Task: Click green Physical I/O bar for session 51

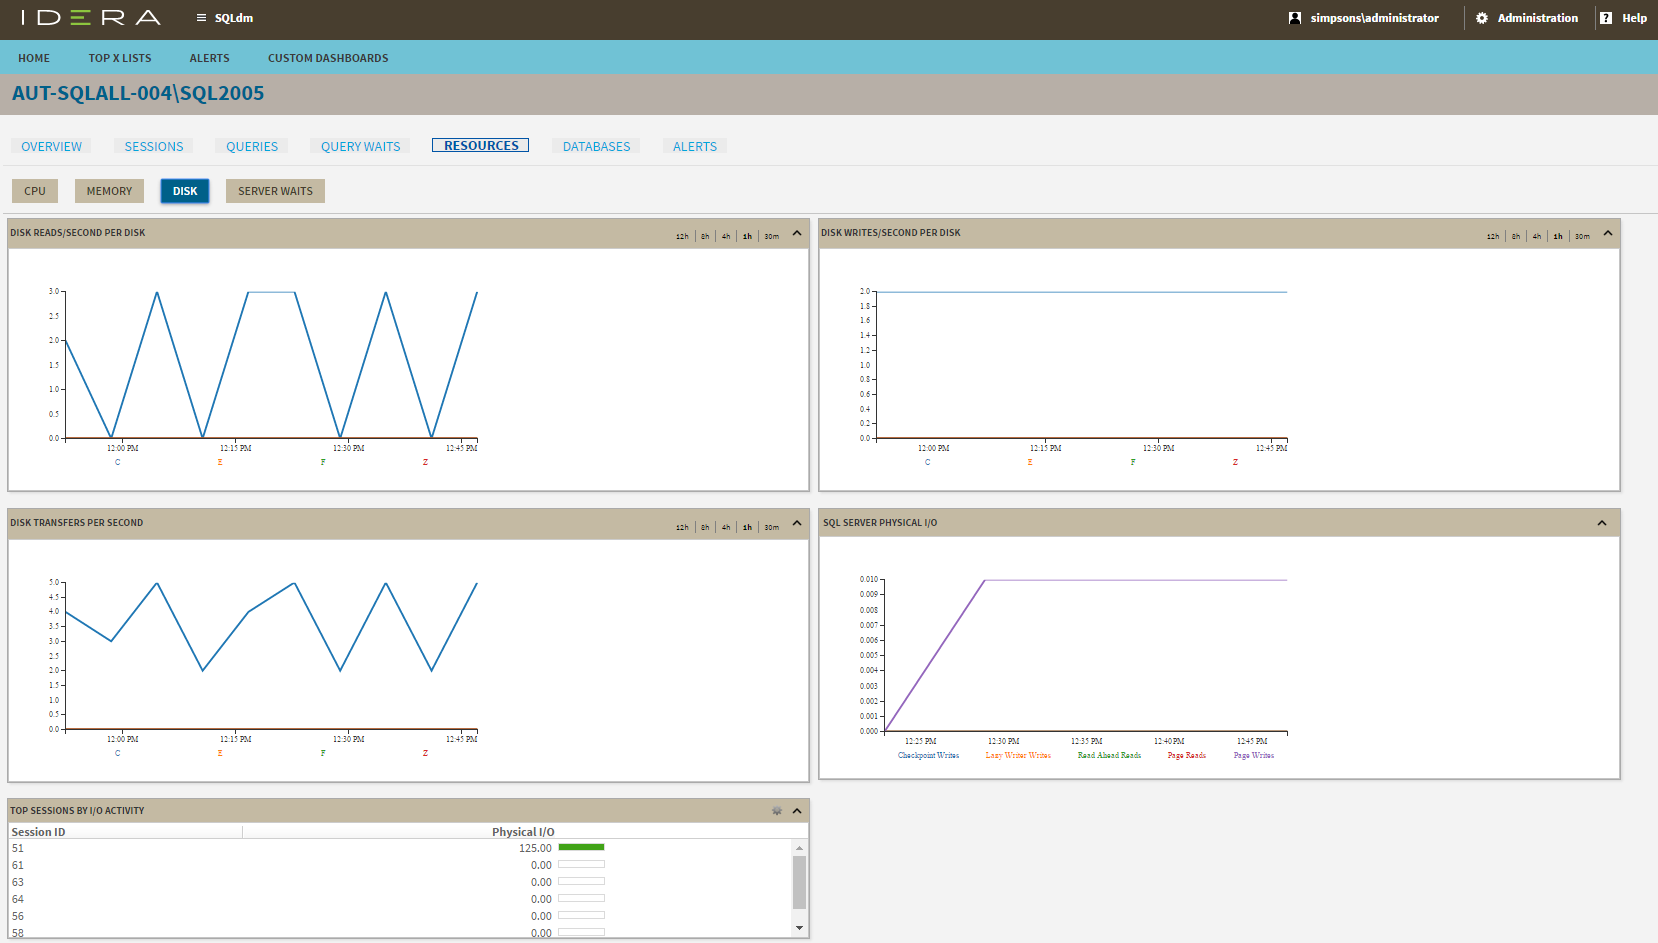Action: click(x=581, y=848)
